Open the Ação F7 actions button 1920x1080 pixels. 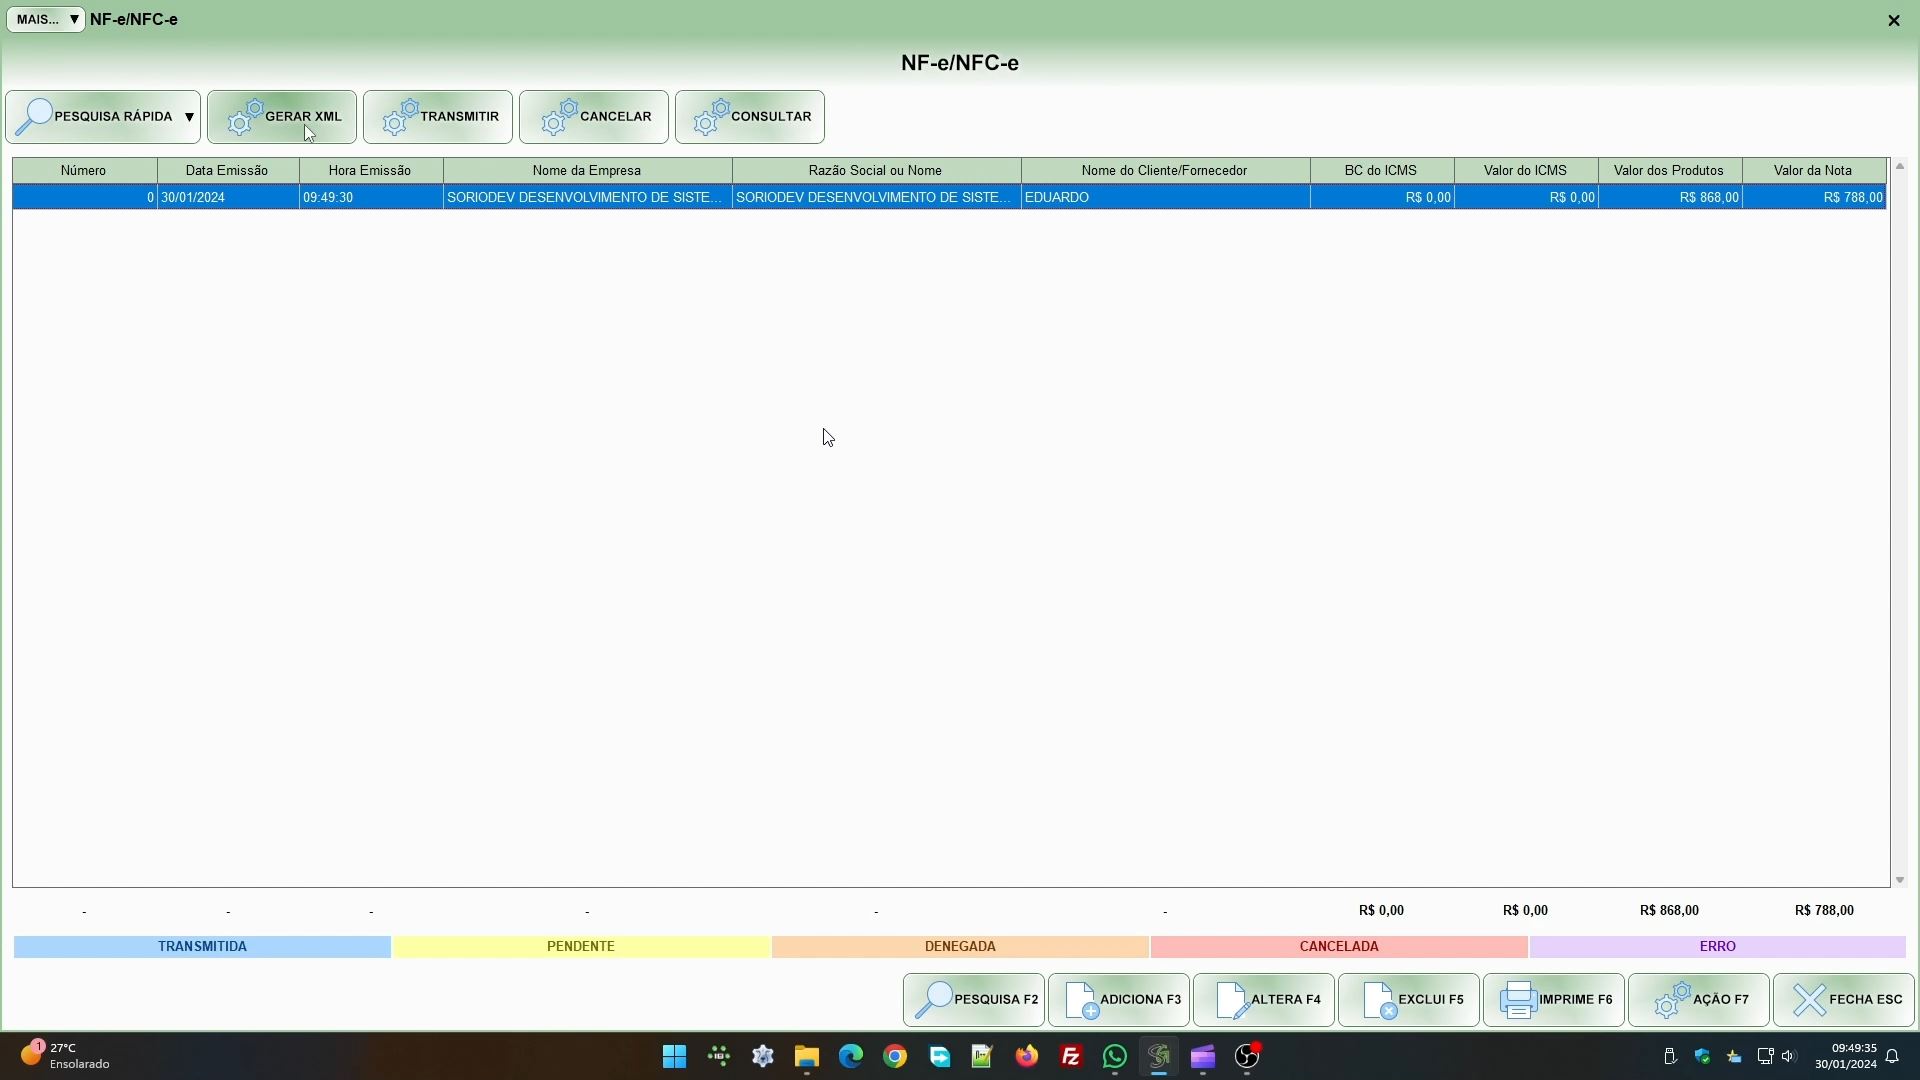coord(1698,1000)
